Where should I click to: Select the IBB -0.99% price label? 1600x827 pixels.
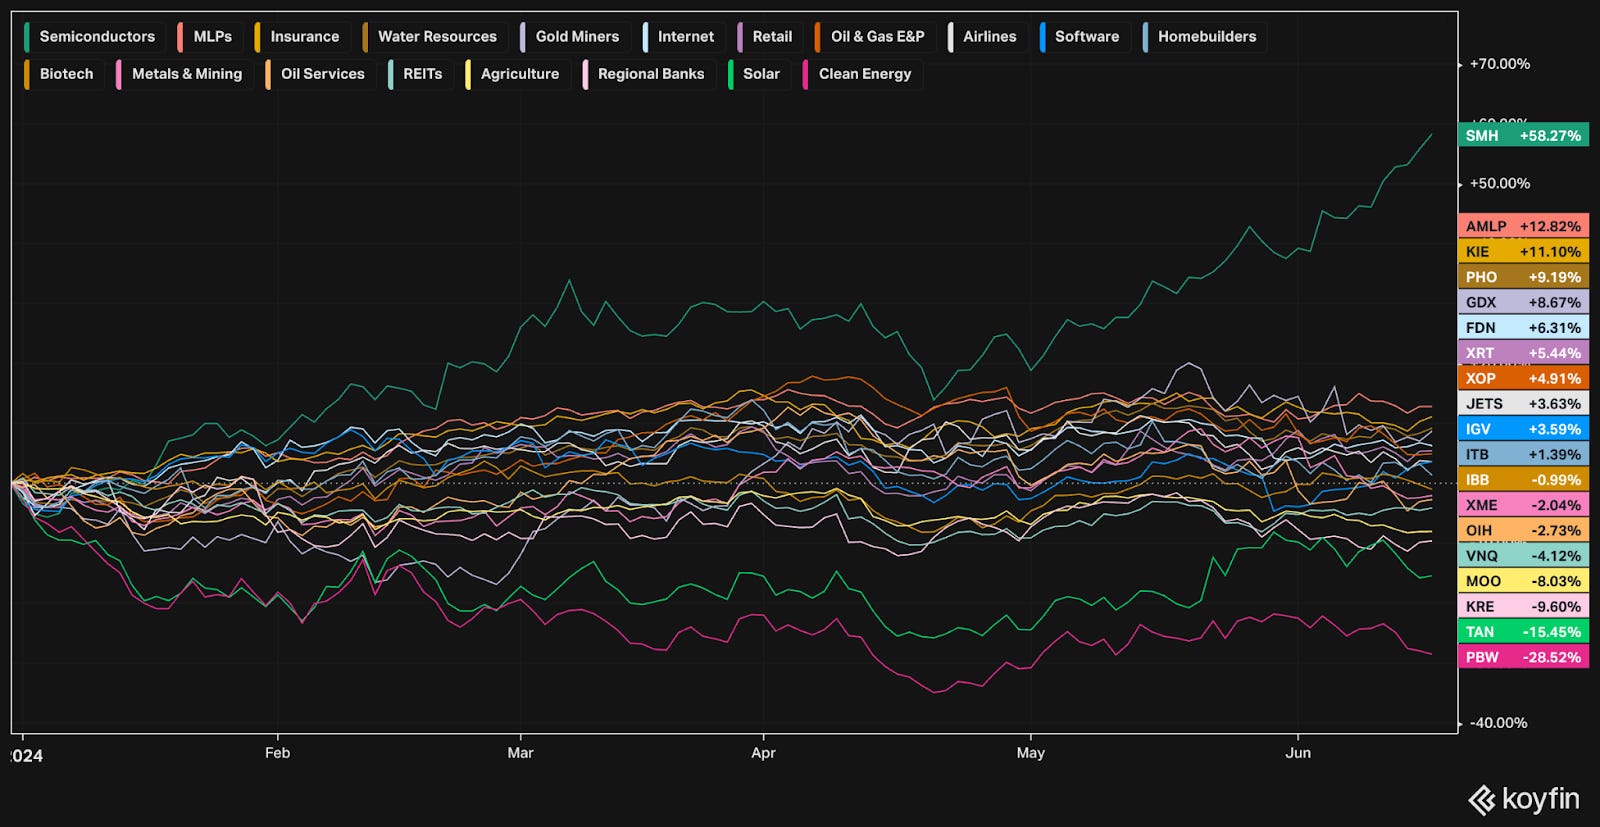[1523, 480]
